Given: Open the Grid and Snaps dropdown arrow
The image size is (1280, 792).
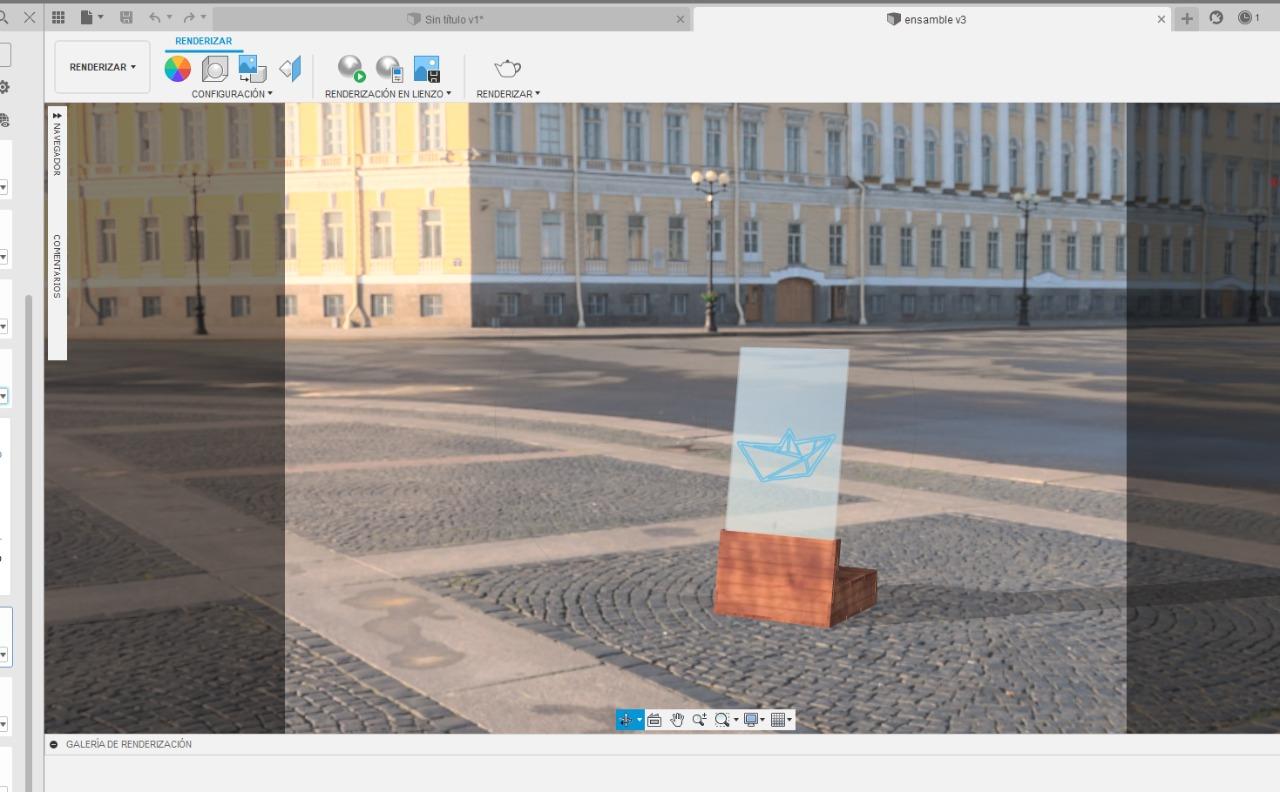Looking at the screenshot, I should (x=789, y=720).
